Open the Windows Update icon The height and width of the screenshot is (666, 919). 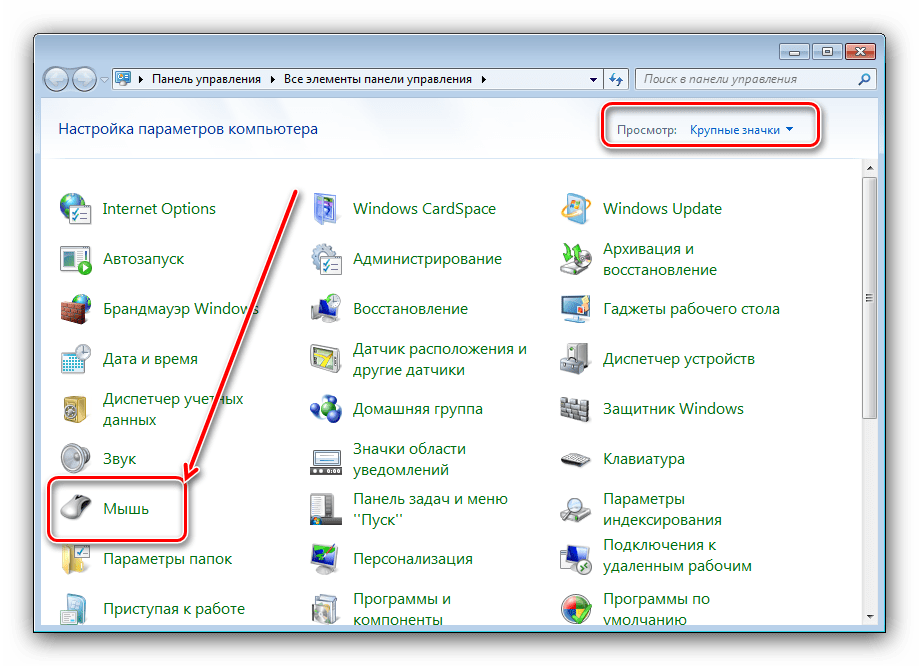click(x=576, y=209)
